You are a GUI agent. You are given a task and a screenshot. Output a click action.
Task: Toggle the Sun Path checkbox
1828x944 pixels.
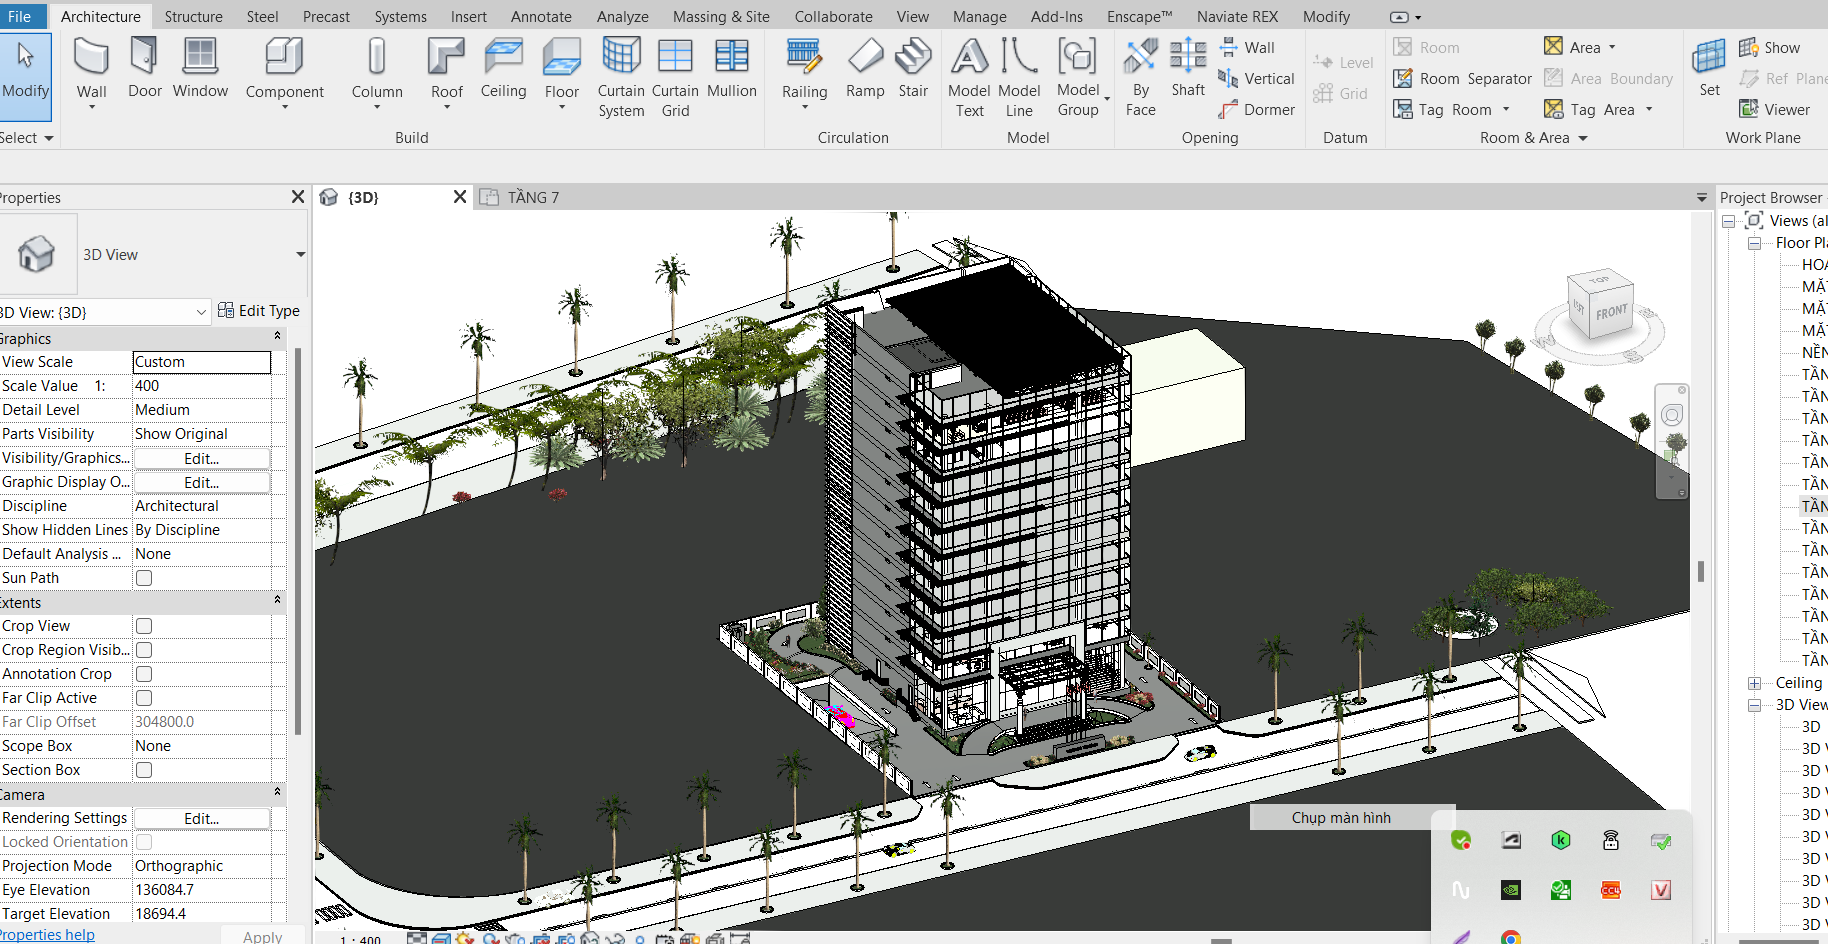[x=143, y=577]
